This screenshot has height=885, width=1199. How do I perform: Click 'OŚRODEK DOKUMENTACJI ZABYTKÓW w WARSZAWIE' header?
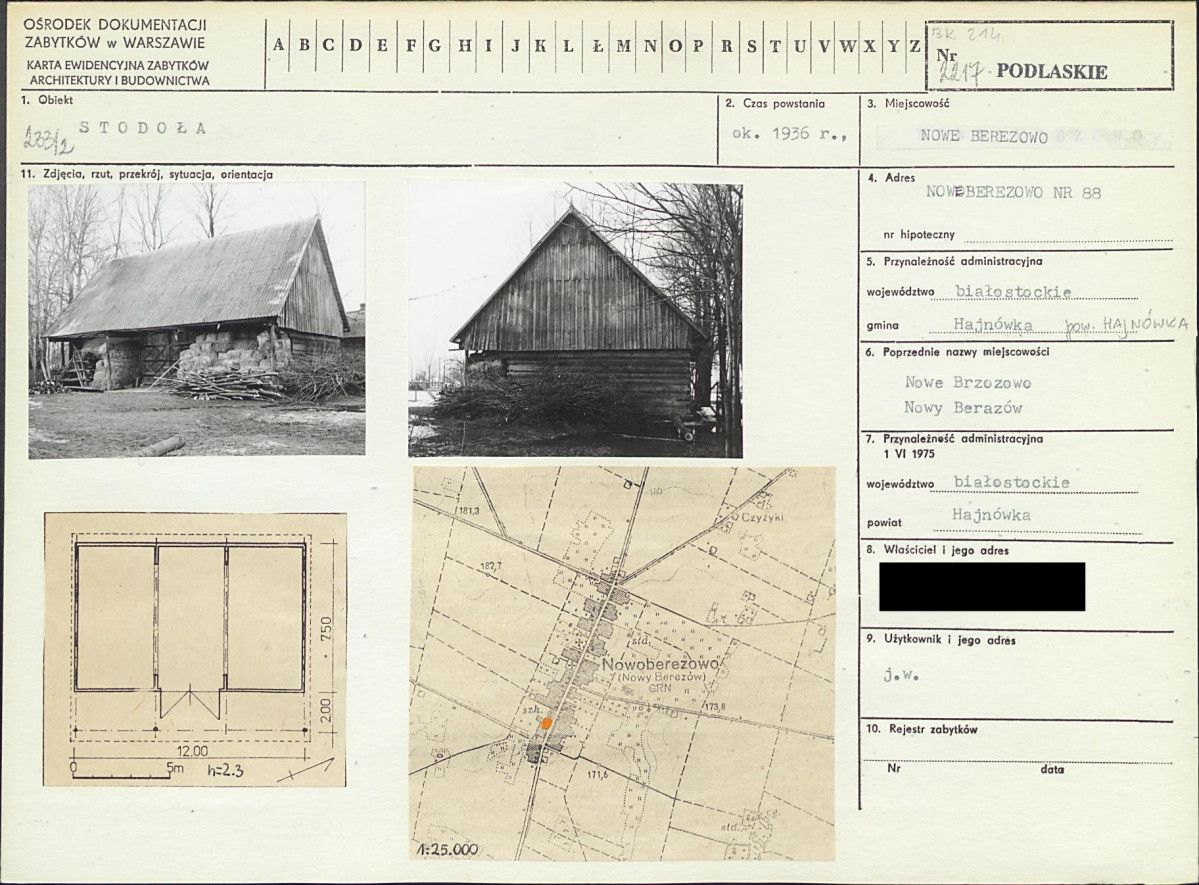(115, 34)
